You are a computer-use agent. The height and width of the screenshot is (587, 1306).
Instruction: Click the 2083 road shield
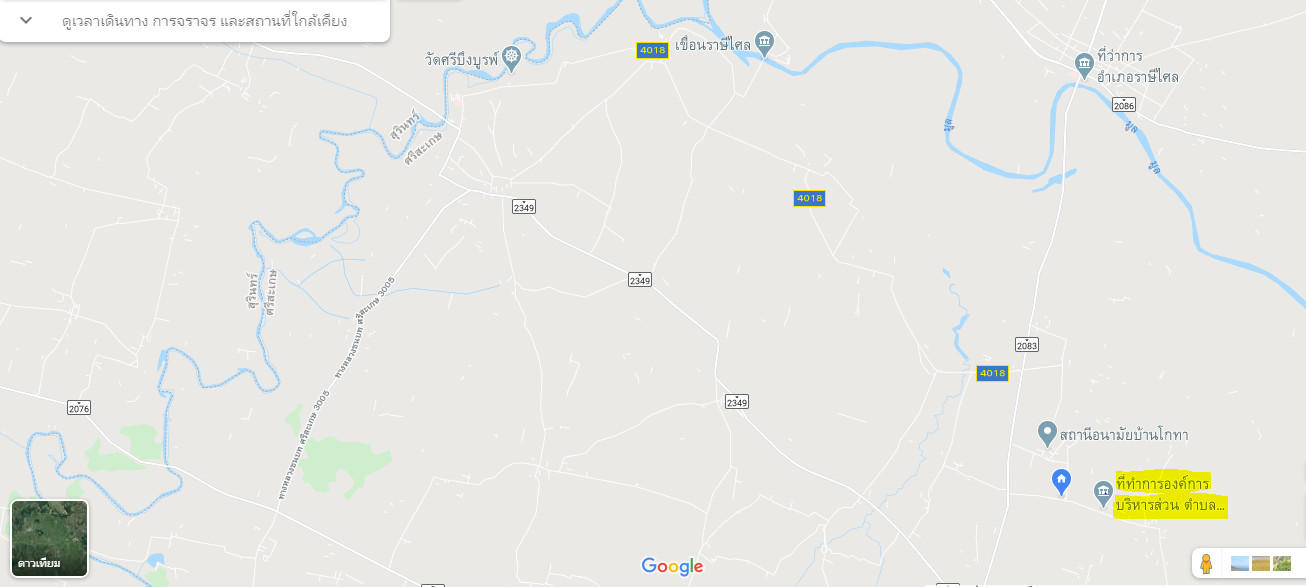(x=1027, y=344)
